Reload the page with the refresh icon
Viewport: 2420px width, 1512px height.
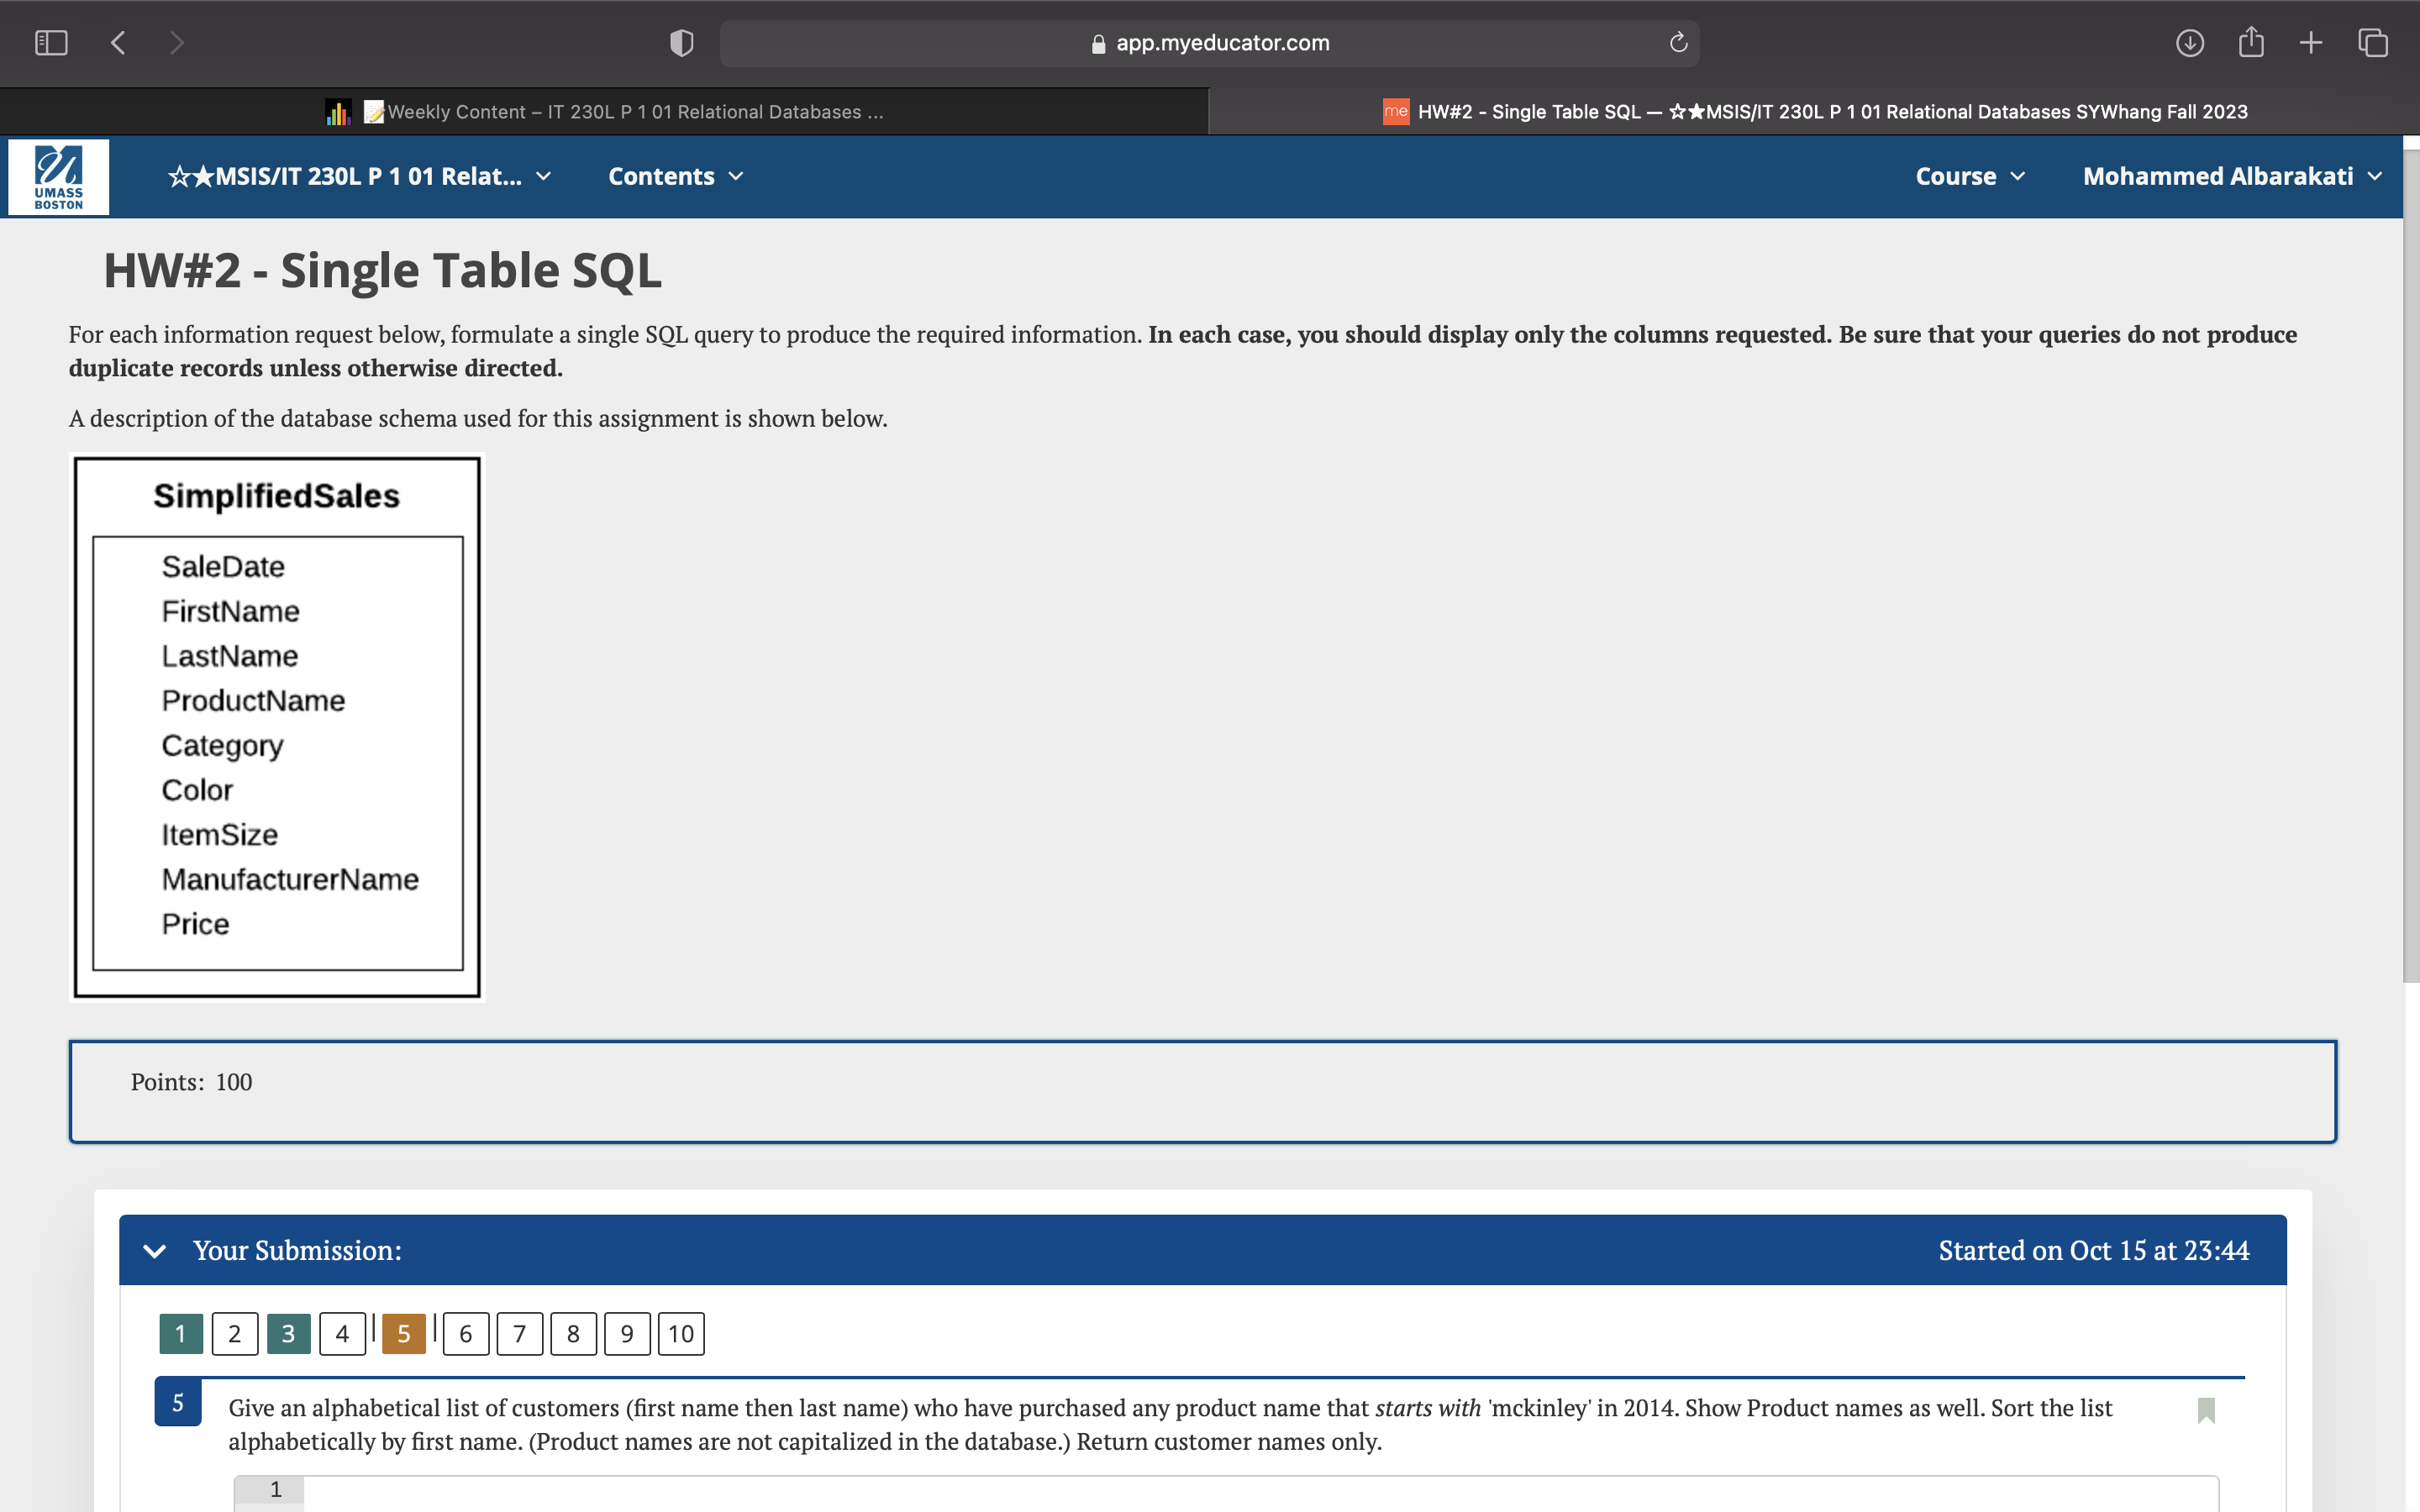1678,43
